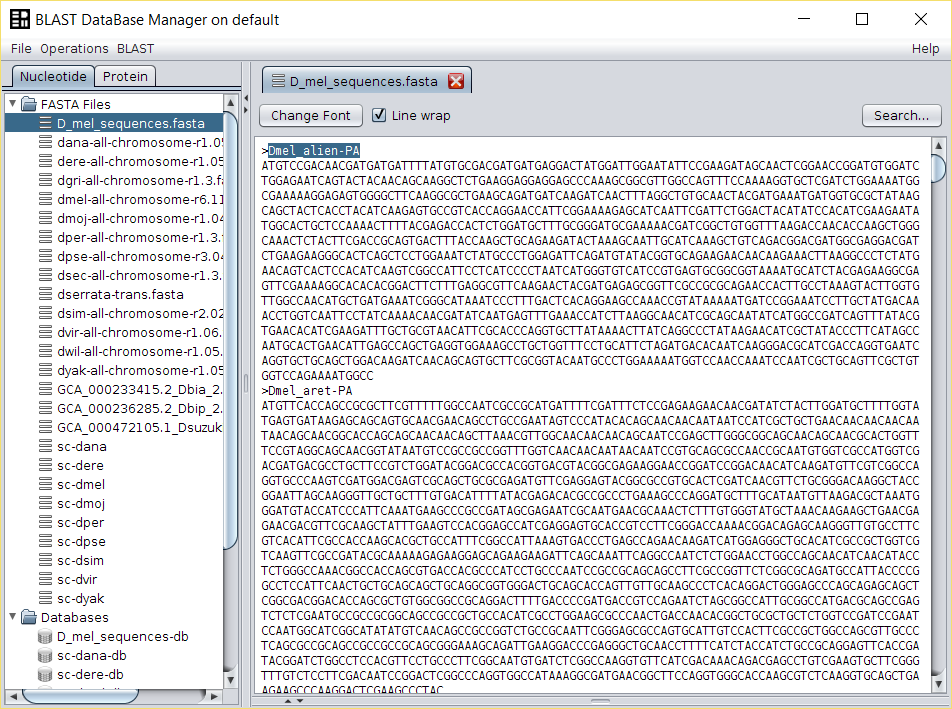Click the database icon beside sc-dana-db
The height and width of the screenshot is (709, 952).
pyautogui.click(x=45, y=656)
